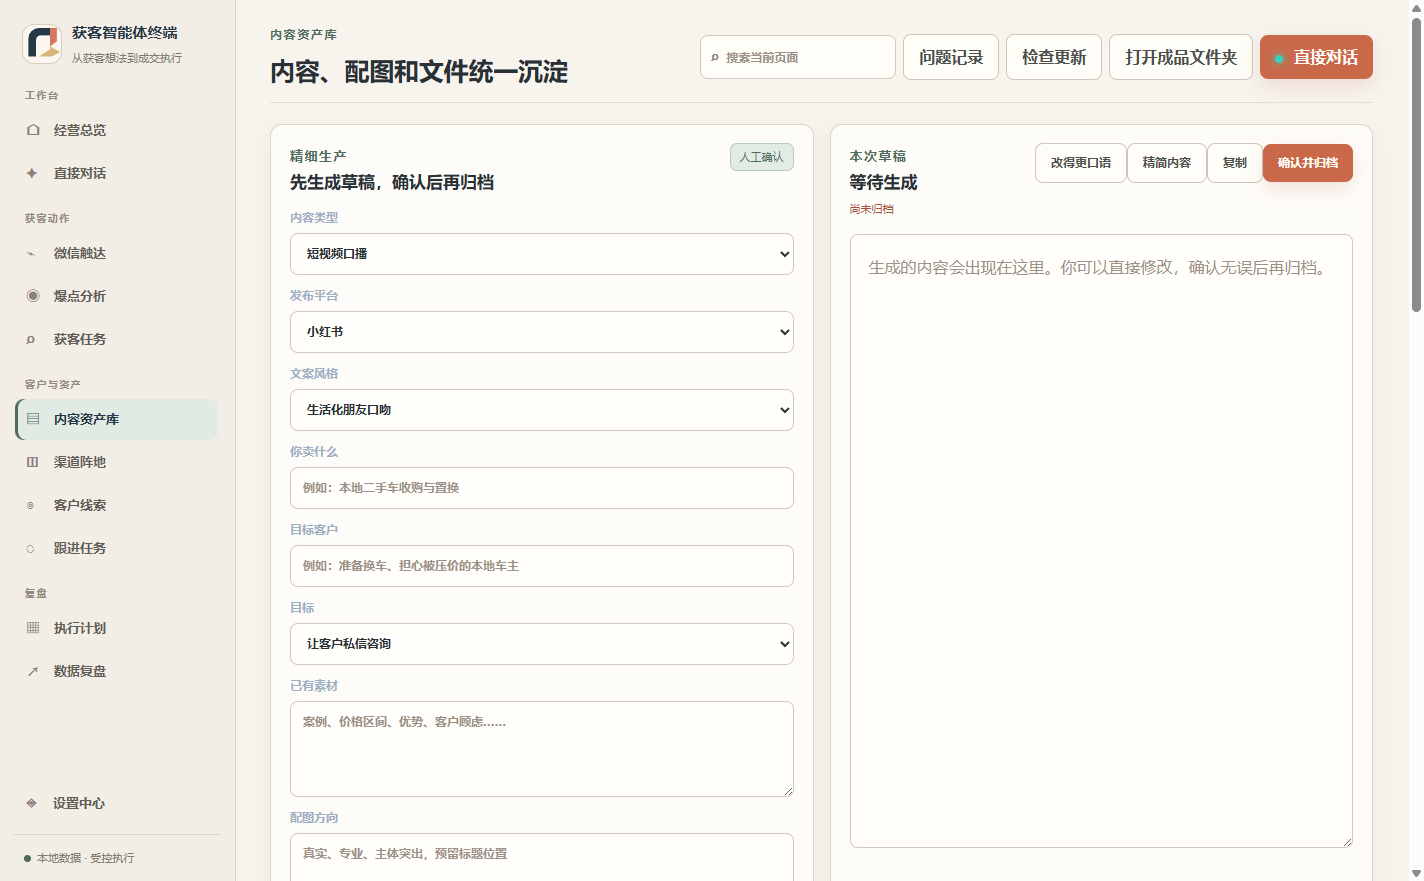Open 执行计划 menu item

click(117, 628)
